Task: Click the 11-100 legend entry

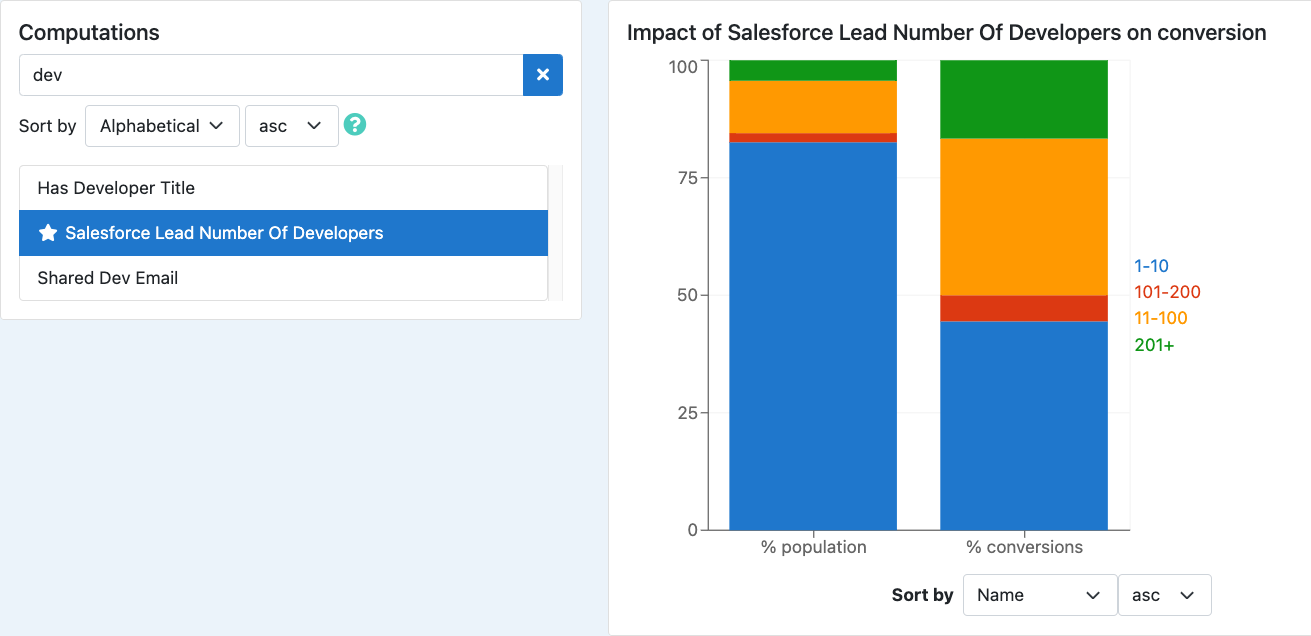Action: [1161, 318]
